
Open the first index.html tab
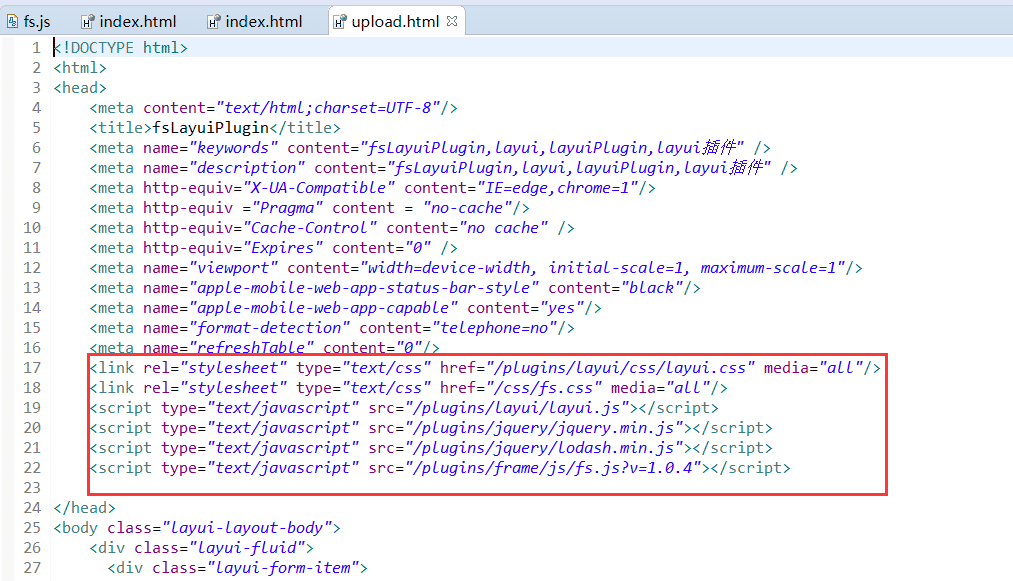[x=137, y=21]
